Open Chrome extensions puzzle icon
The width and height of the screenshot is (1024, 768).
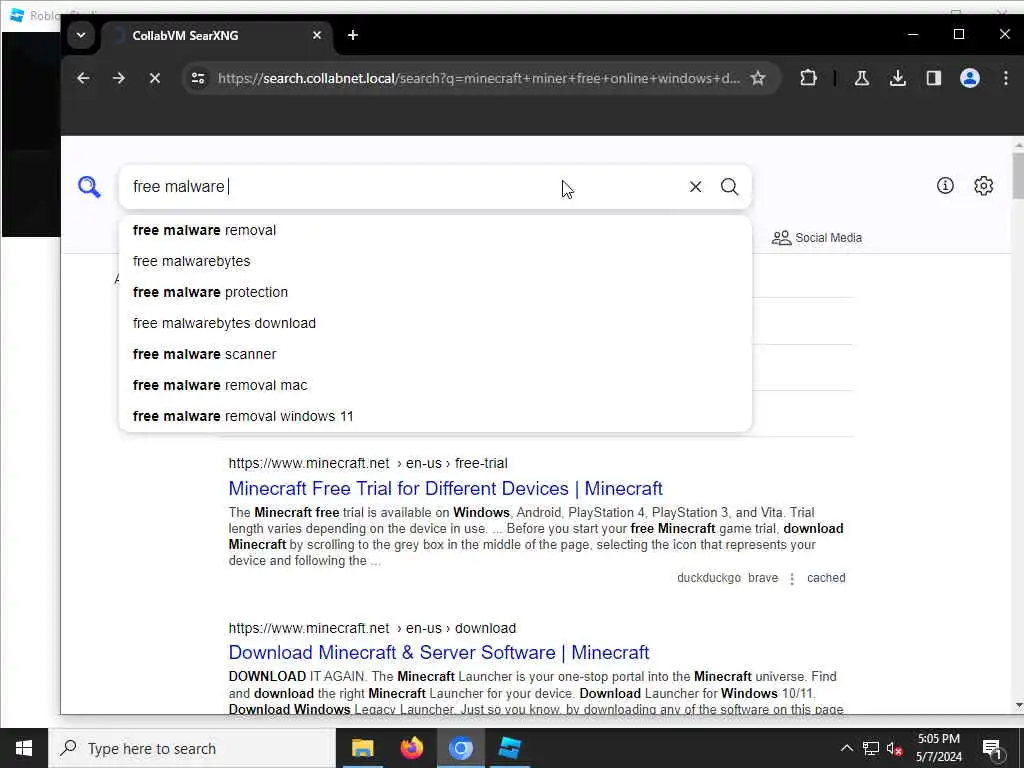[x=808, y=78]
